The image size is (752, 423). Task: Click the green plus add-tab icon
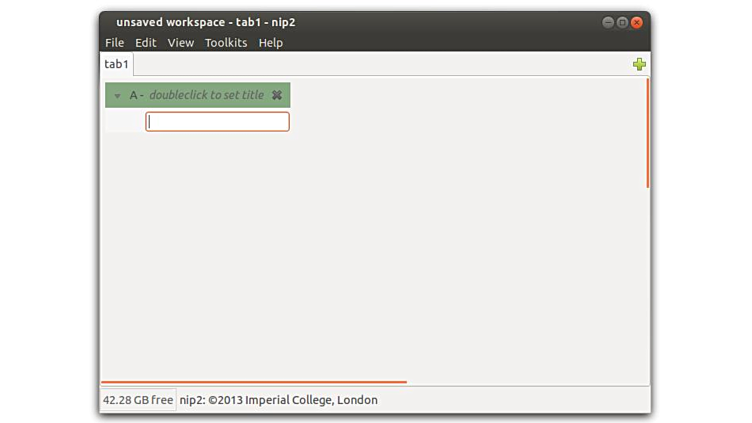[x=639, y=64]
